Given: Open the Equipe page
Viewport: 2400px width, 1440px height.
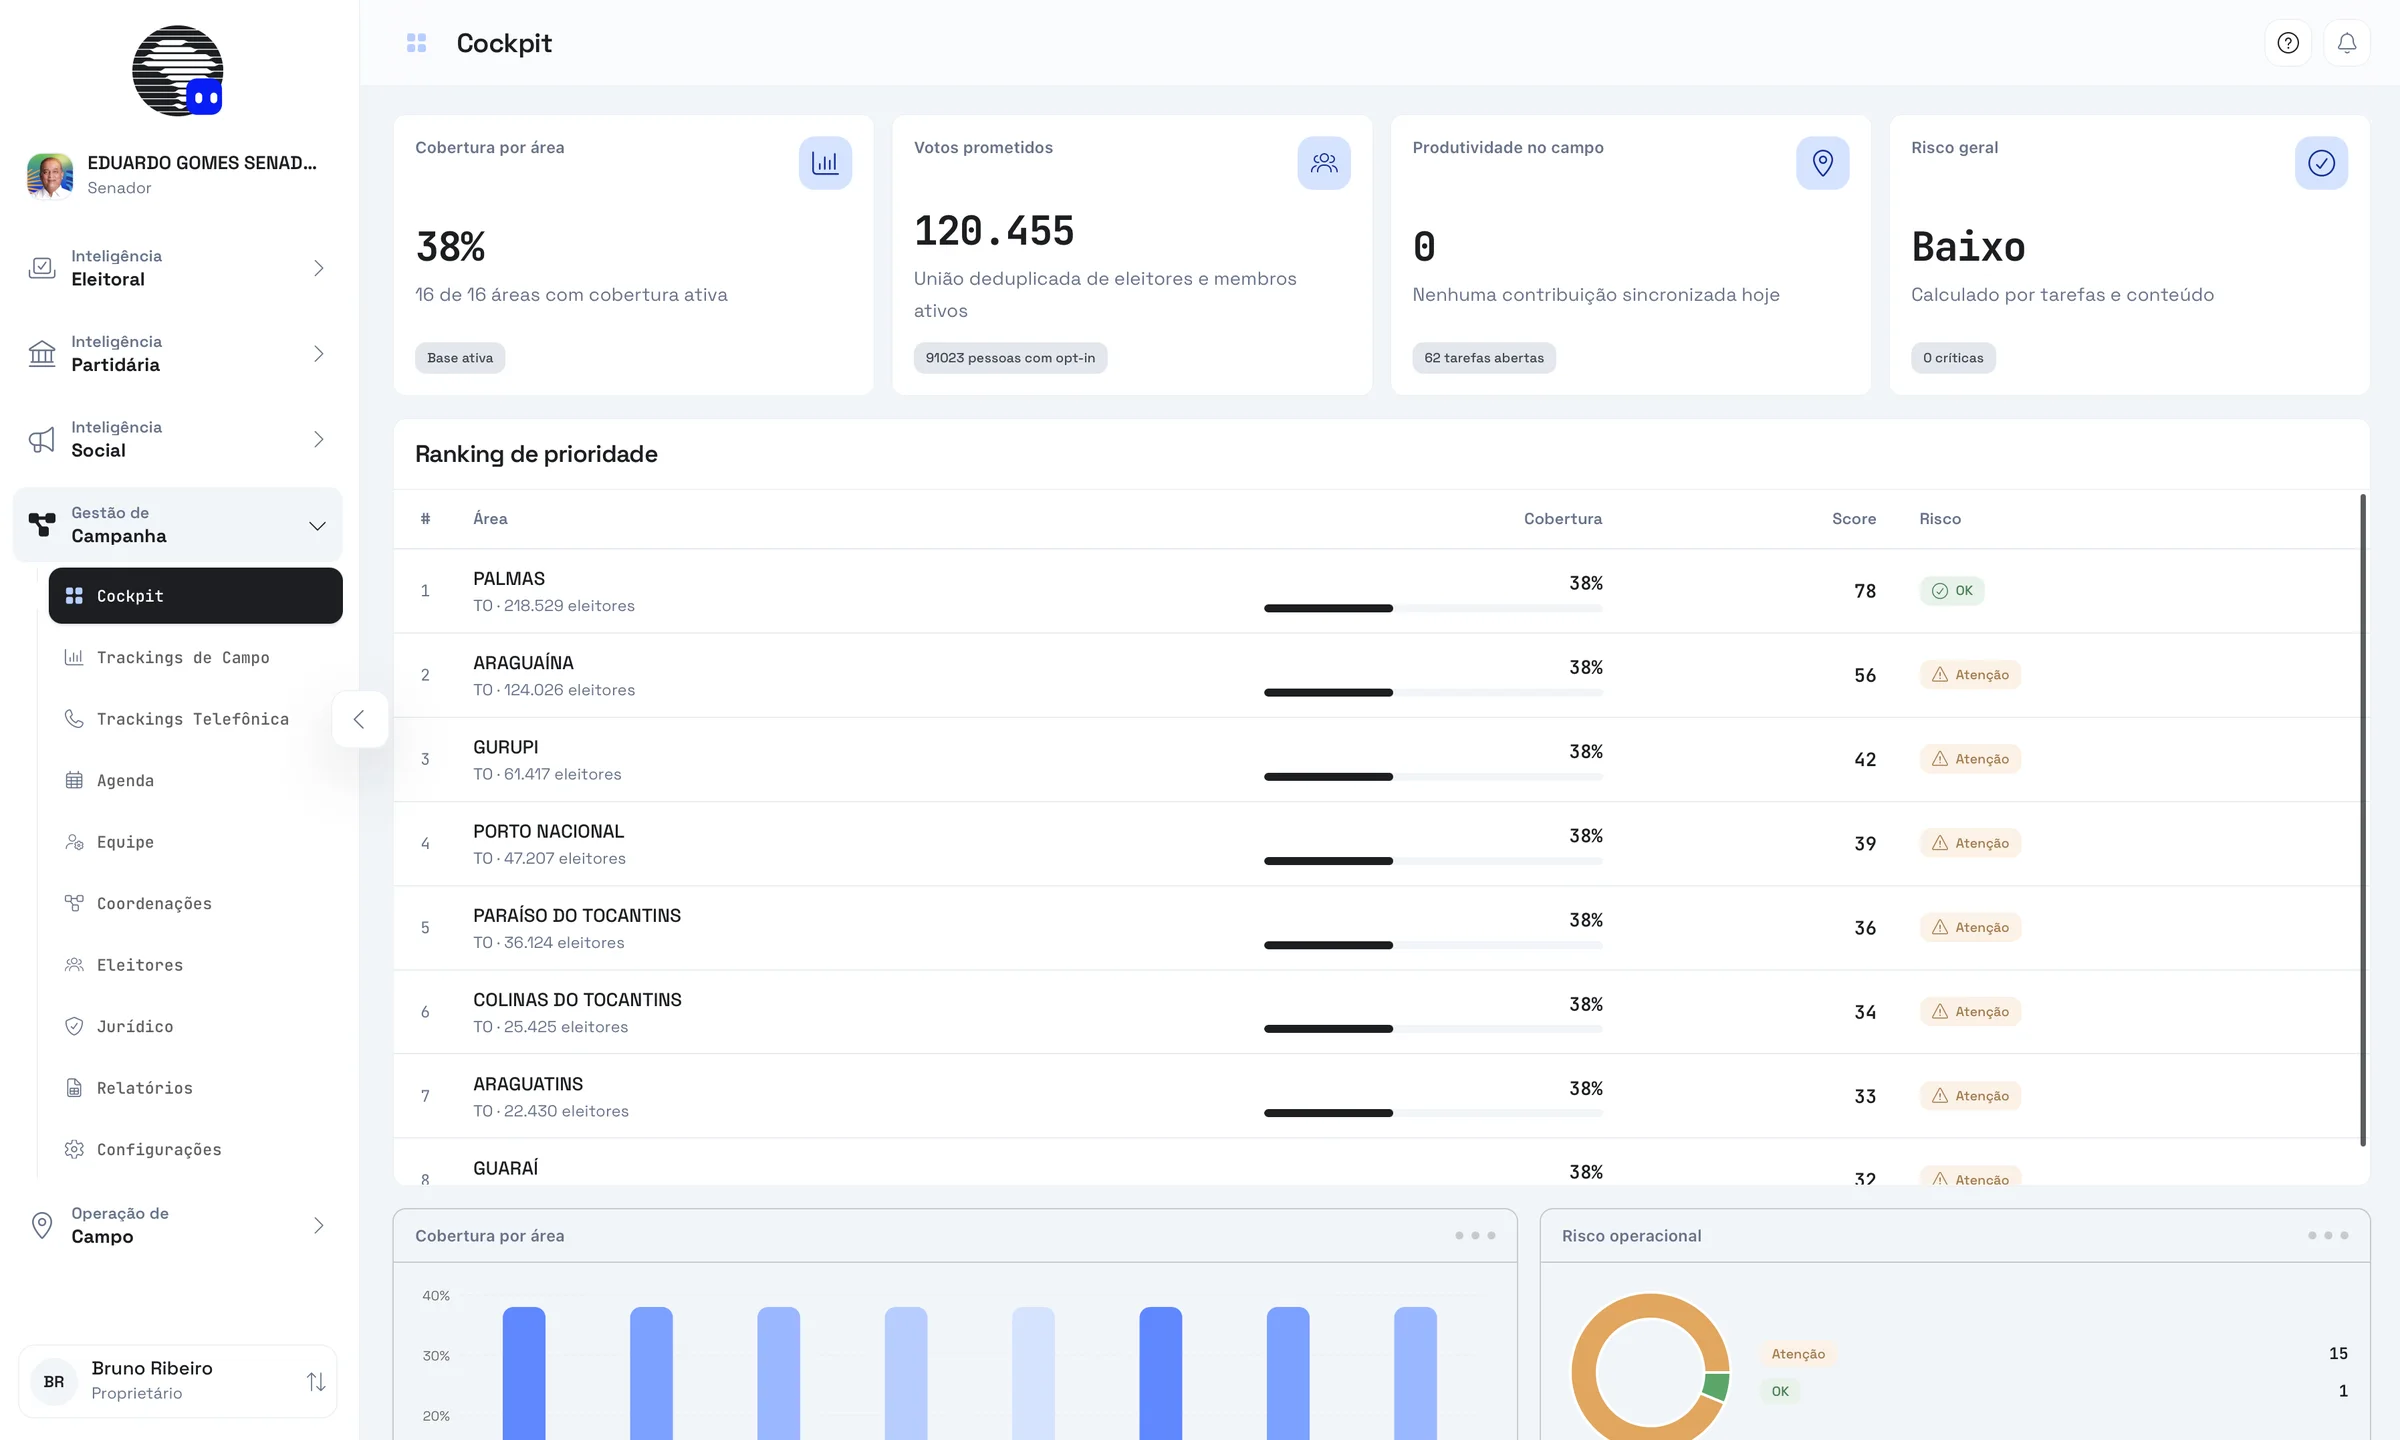Looking at the screenshot, I should pyautogui.click(x=196, y=842).
